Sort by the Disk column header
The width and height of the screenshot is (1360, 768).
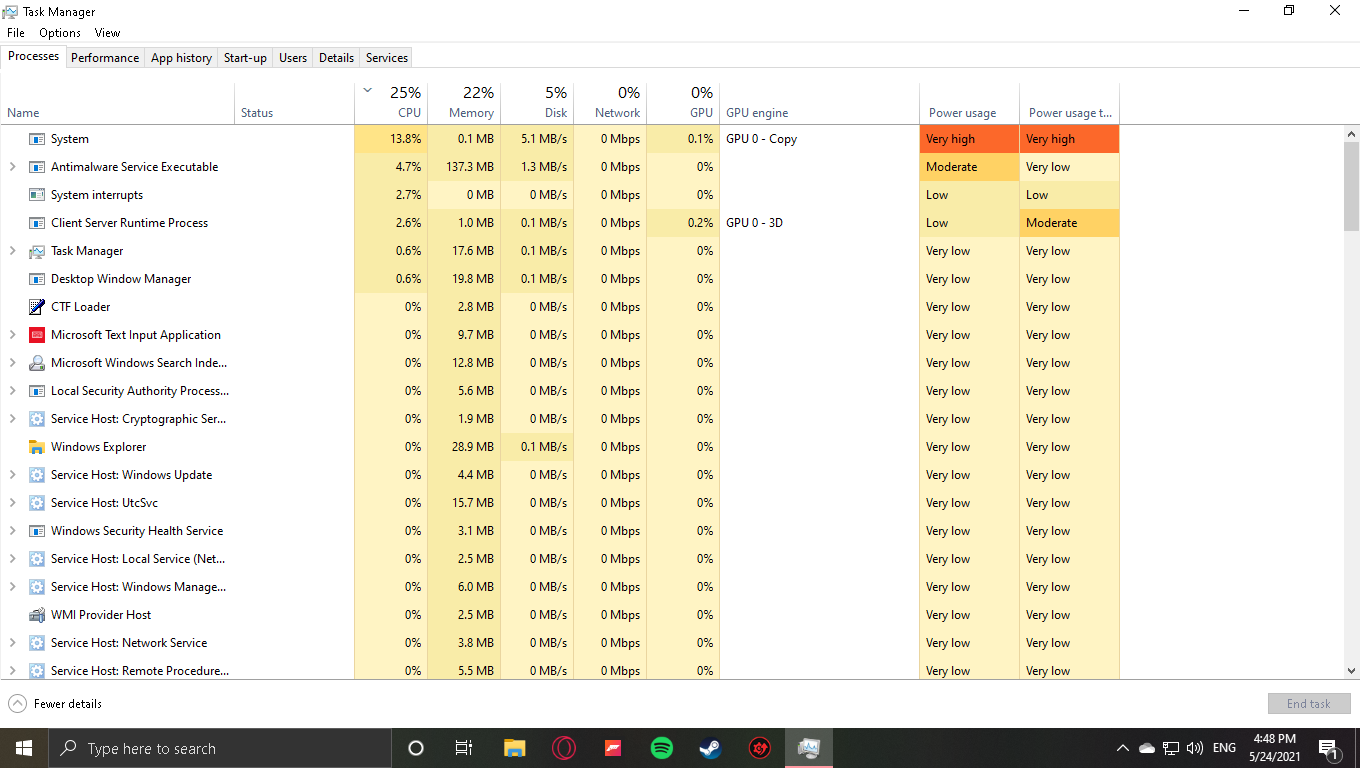click(537, 103)
